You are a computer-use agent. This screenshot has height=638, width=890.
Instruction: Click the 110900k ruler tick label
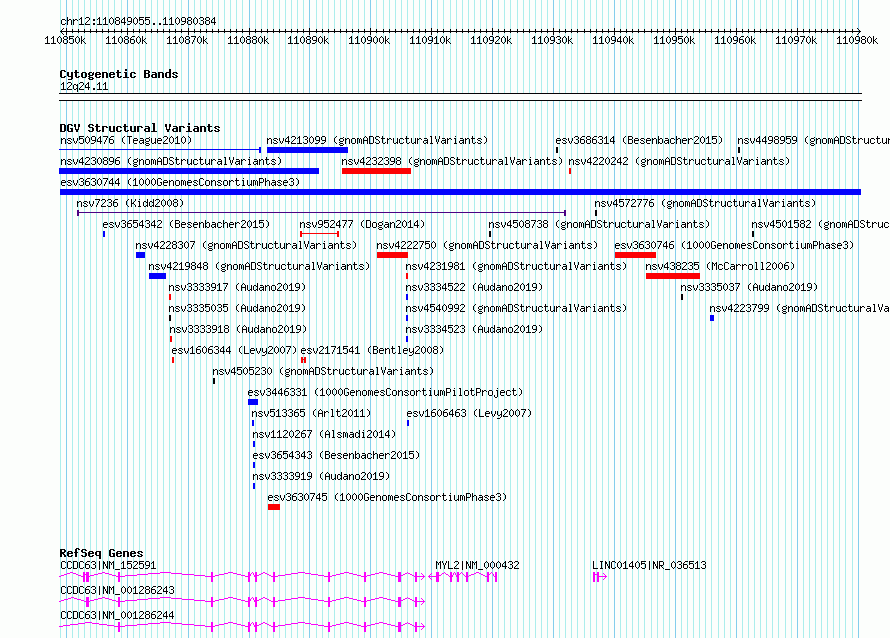coord(369,40)
